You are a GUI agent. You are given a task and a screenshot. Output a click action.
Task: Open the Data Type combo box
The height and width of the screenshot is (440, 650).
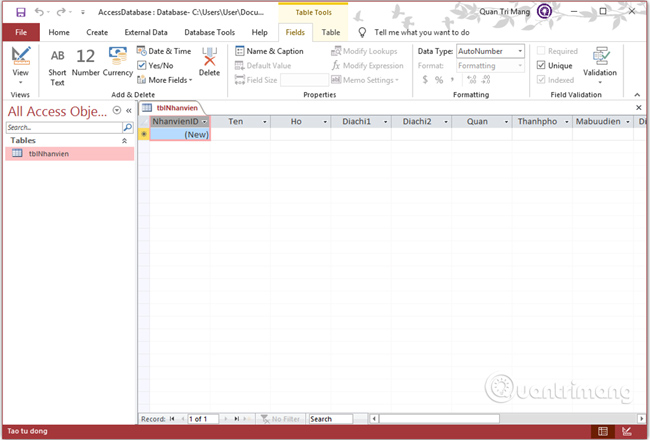pyautogui.click(x=490, y=51)
